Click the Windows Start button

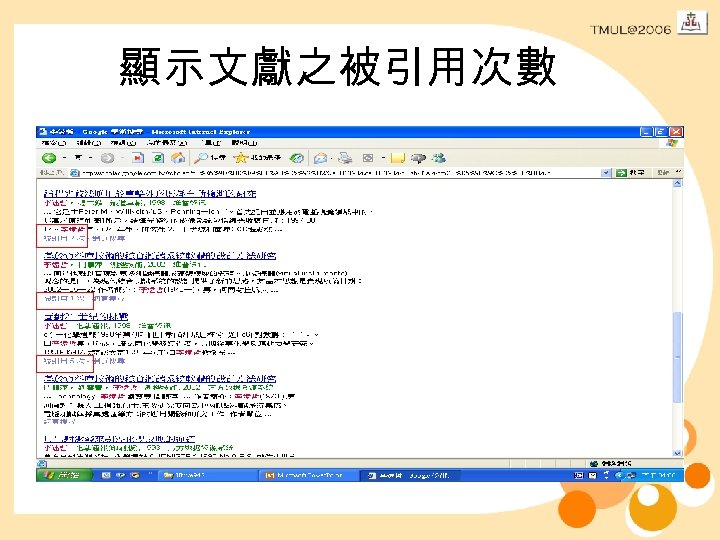pos(63,475)
